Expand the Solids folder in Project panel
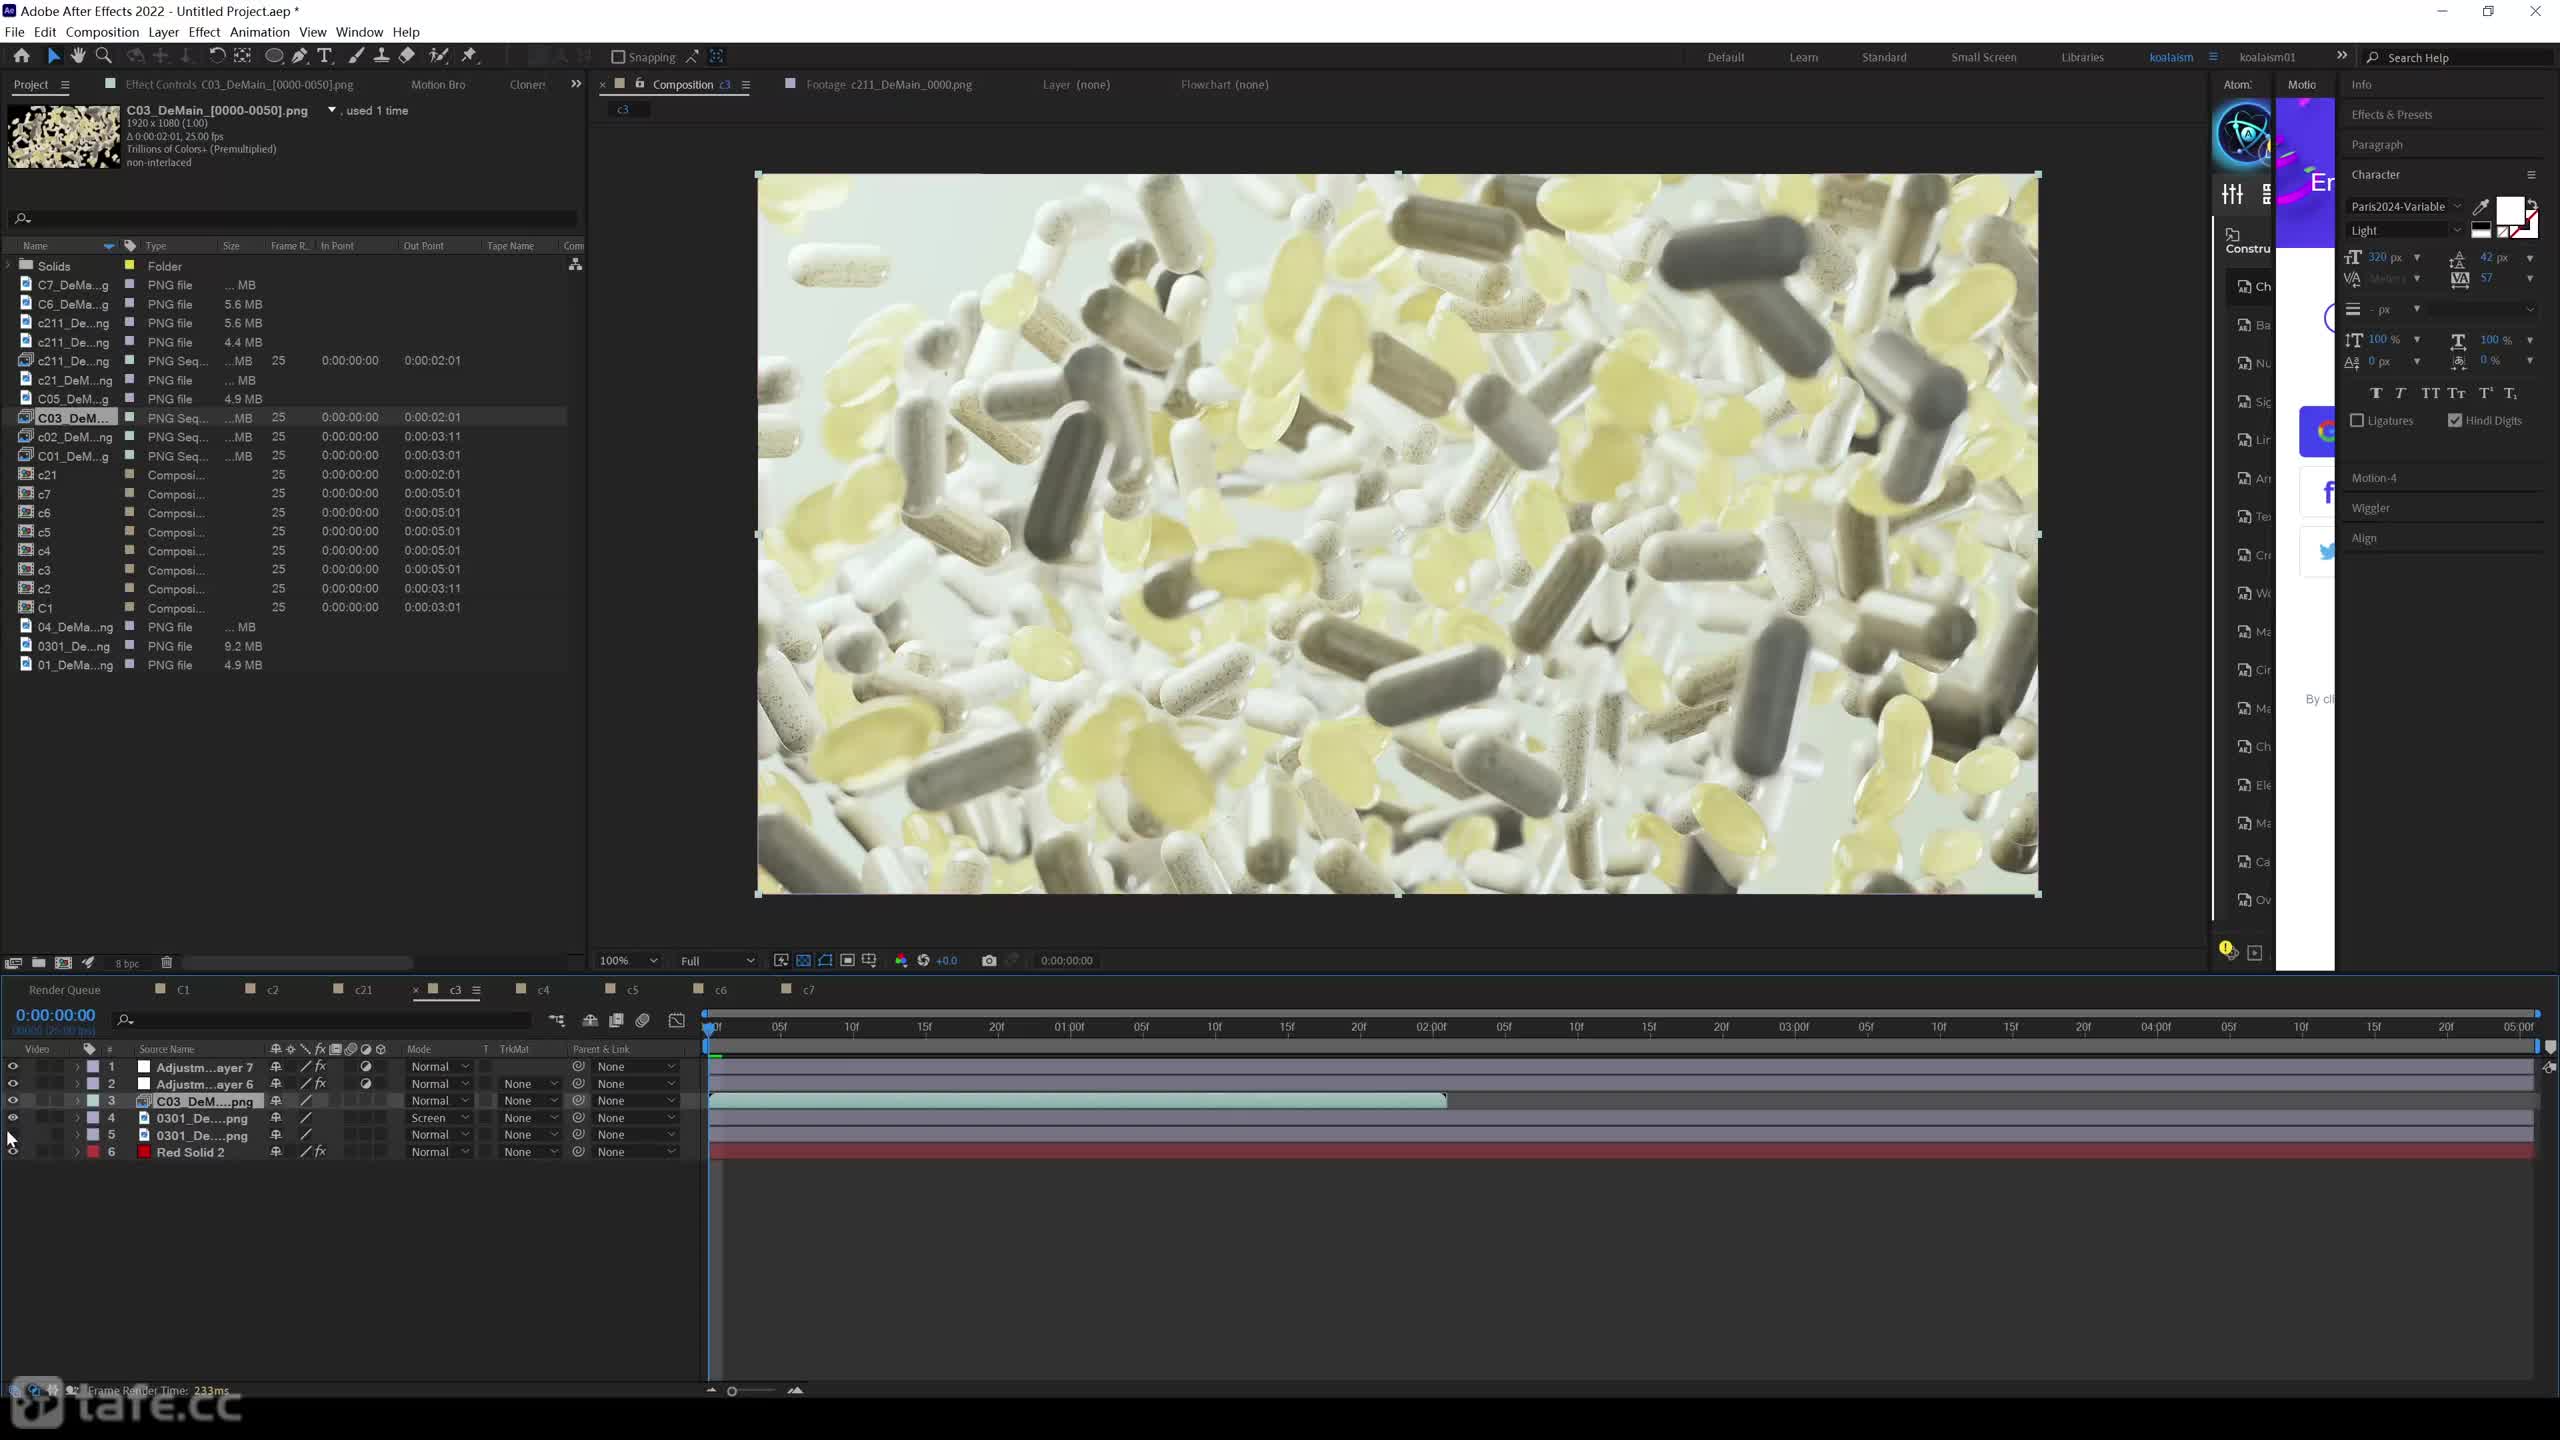 click(x=9, y=266)
